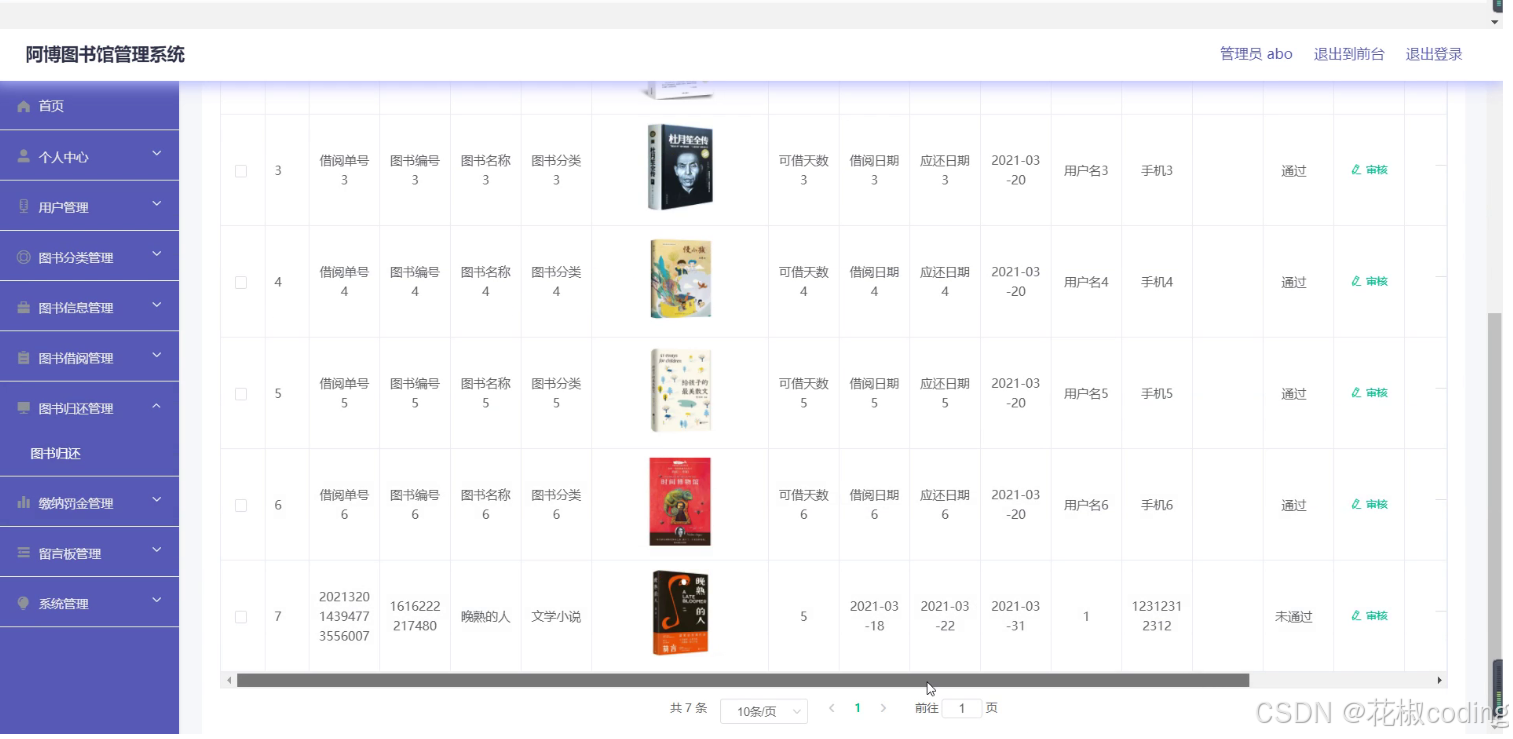Go to previous page with left arrow

831,708
